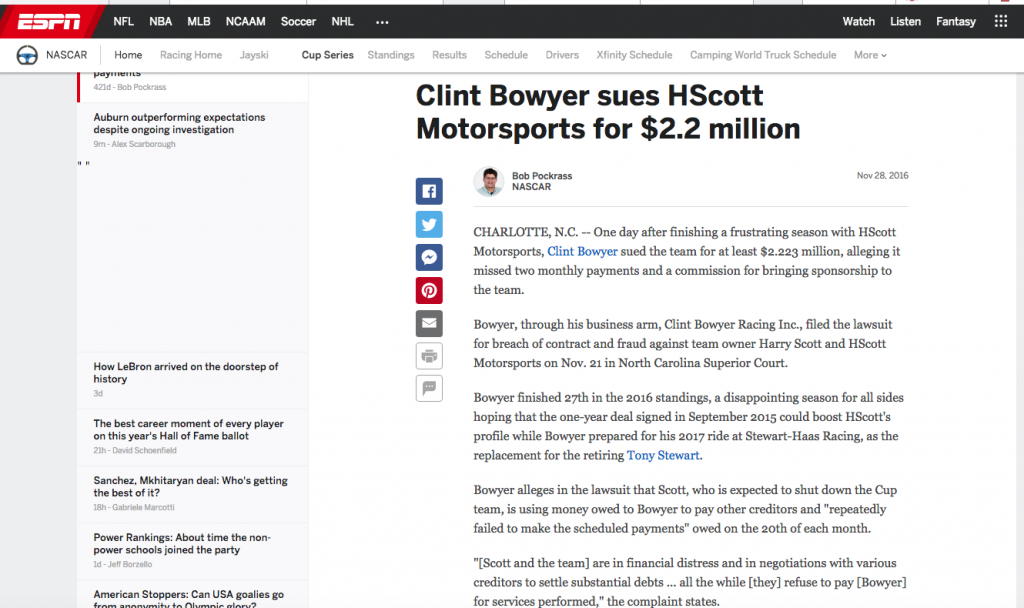Print the article
This screenshot has width=1024, height=608.
pyautogui.click(x=429, y=356)
